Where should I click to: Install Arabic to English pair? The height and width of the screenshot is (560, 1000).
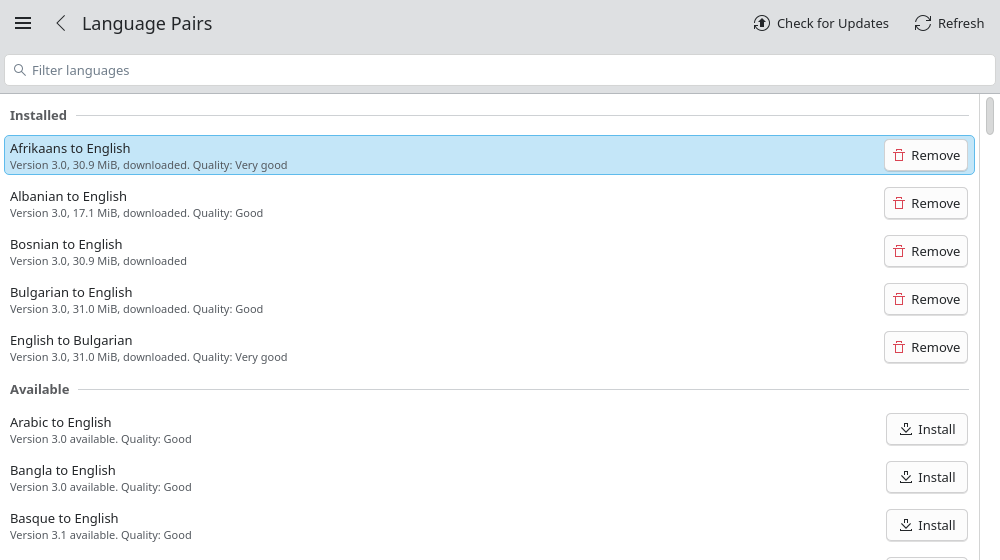point(927,429)
